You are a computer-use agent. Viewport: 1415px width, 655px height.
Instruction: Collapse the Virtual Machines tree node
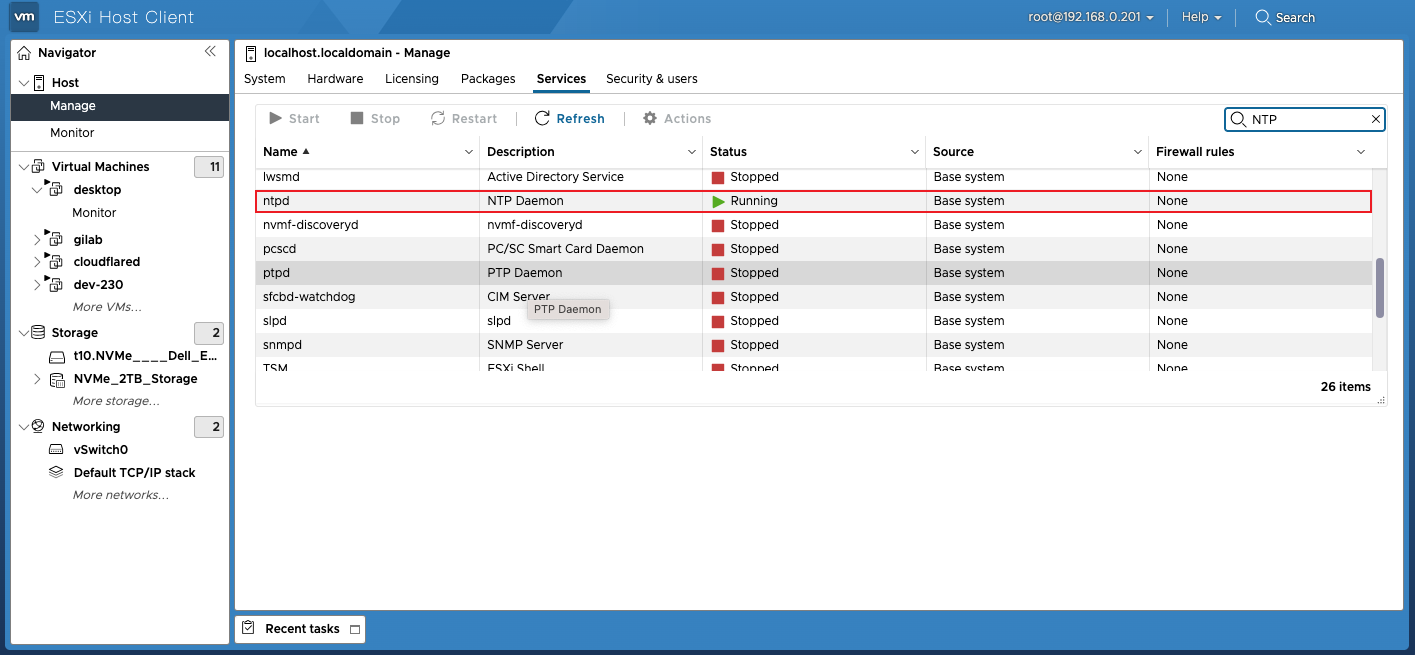(24, 167)
